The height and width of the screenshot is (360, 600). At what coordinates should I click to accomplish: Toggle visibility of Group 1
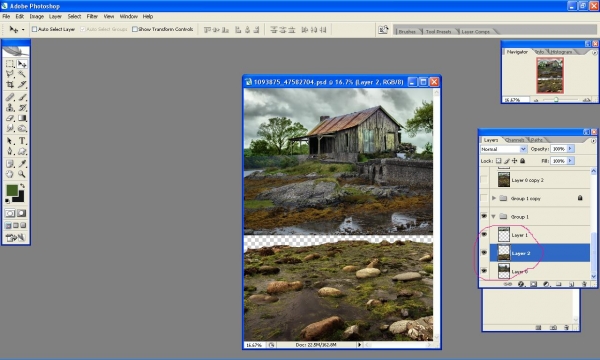[484, 217]
